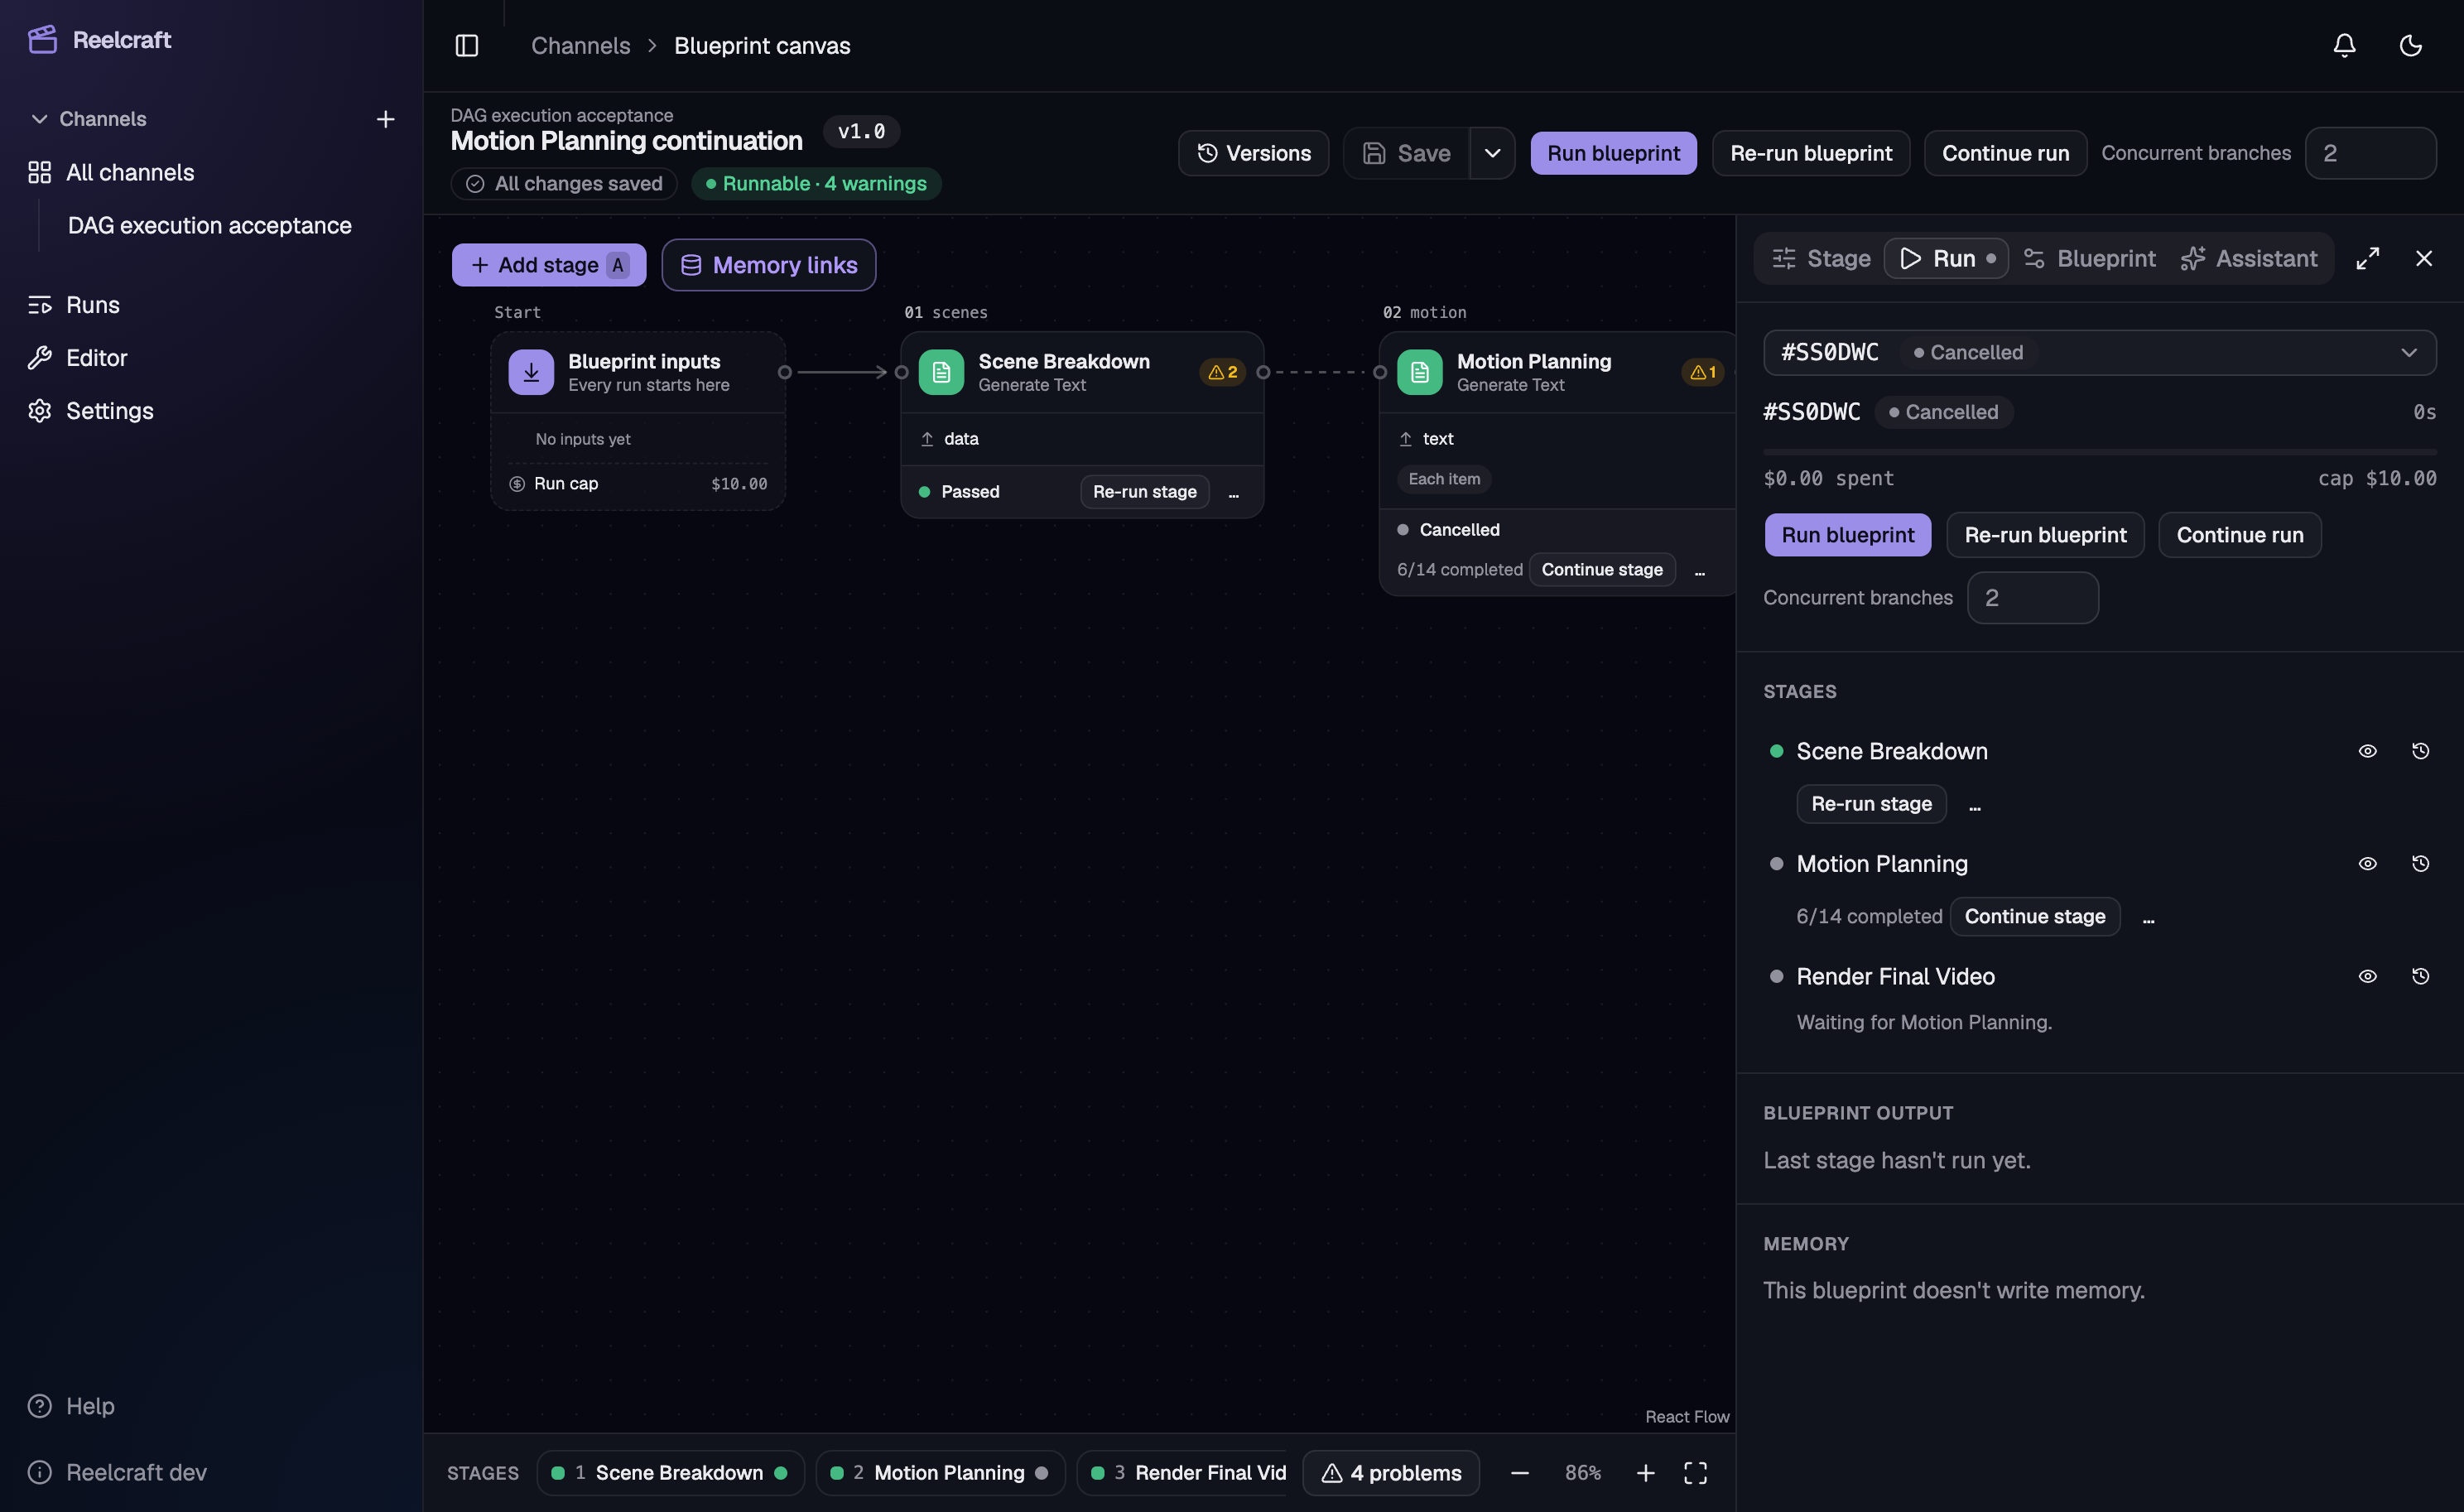Open more options for Motion Planning in panel
The width and height of the screenshot is (2464, 1512).
click(x=2148, y=917)
